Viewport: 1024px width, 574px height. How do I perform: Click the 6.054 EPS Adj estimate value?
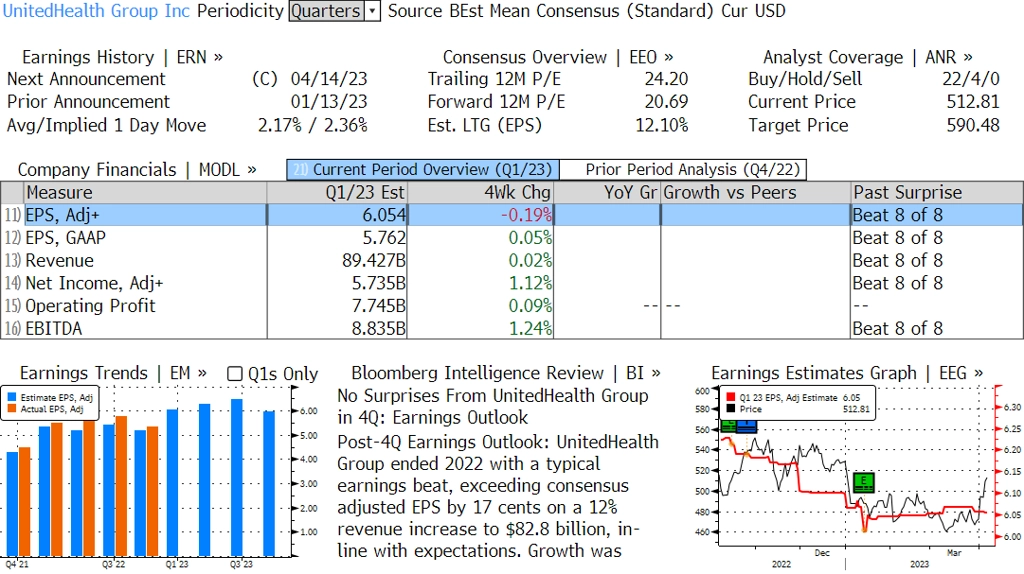pyautogui.click(x=384, y=215)
